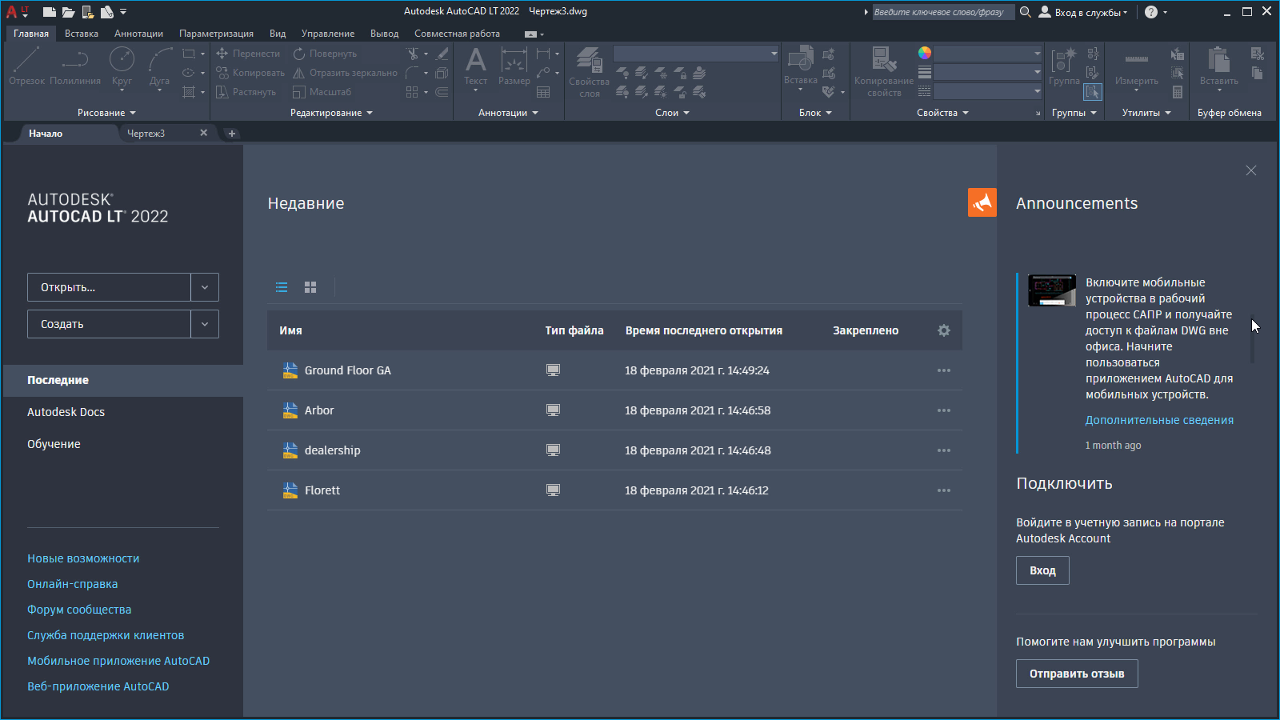Select Autodesk Docs in the sidebar
The height and width of the screenshot is (720, 1280).
[x=66, y=412]
